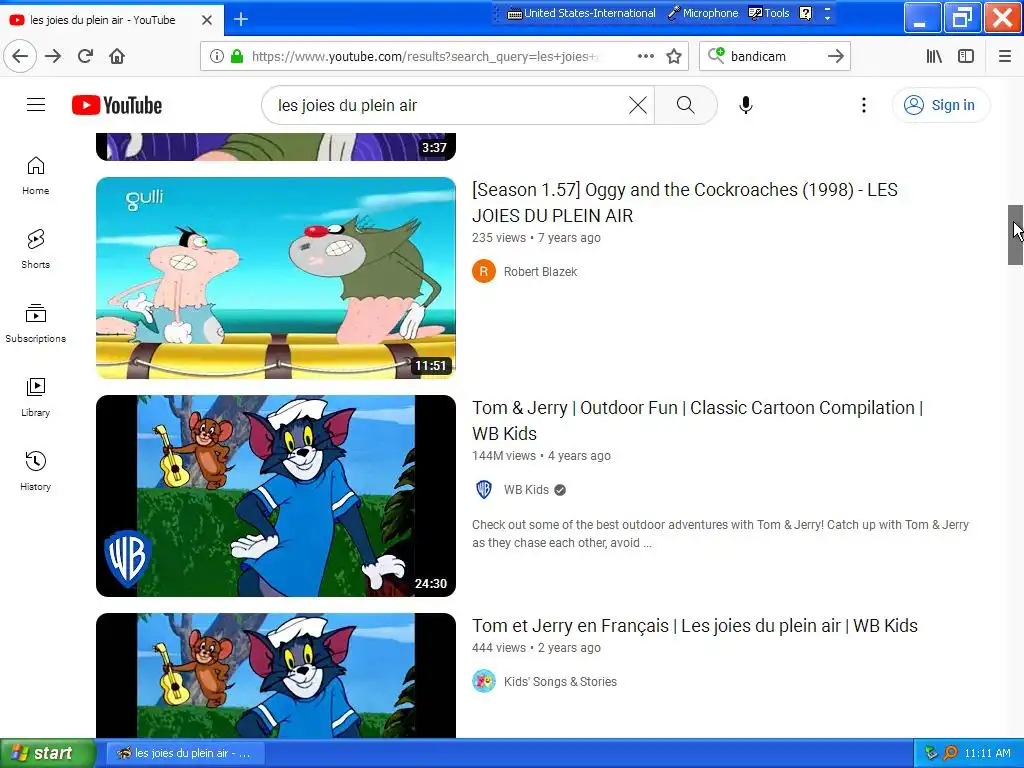Click the WB Kids channel avatar
1024x768 pixels.
coord(484,490)
